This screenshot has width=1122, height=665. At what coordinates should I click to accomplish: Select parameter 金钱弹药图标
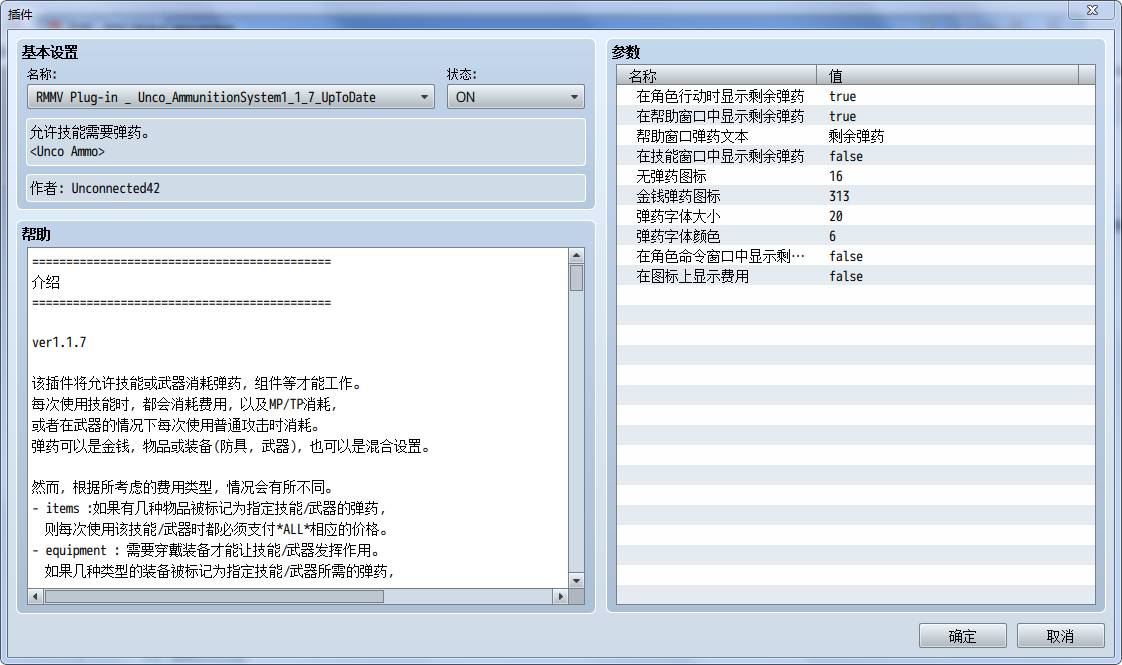tap(678, 196)
